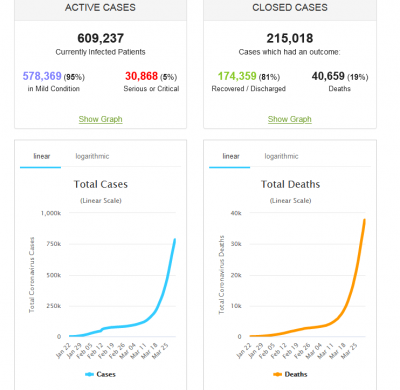This screenshot has width=400, height=390.
Task: Click 10k axis label on Deaths chart
Action: 236,306
